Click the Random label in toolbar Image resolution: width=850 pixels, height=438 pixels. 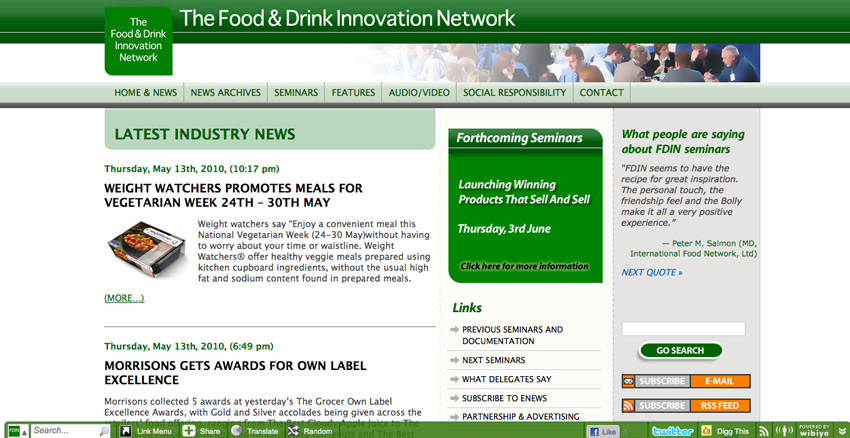pos(318,431)
